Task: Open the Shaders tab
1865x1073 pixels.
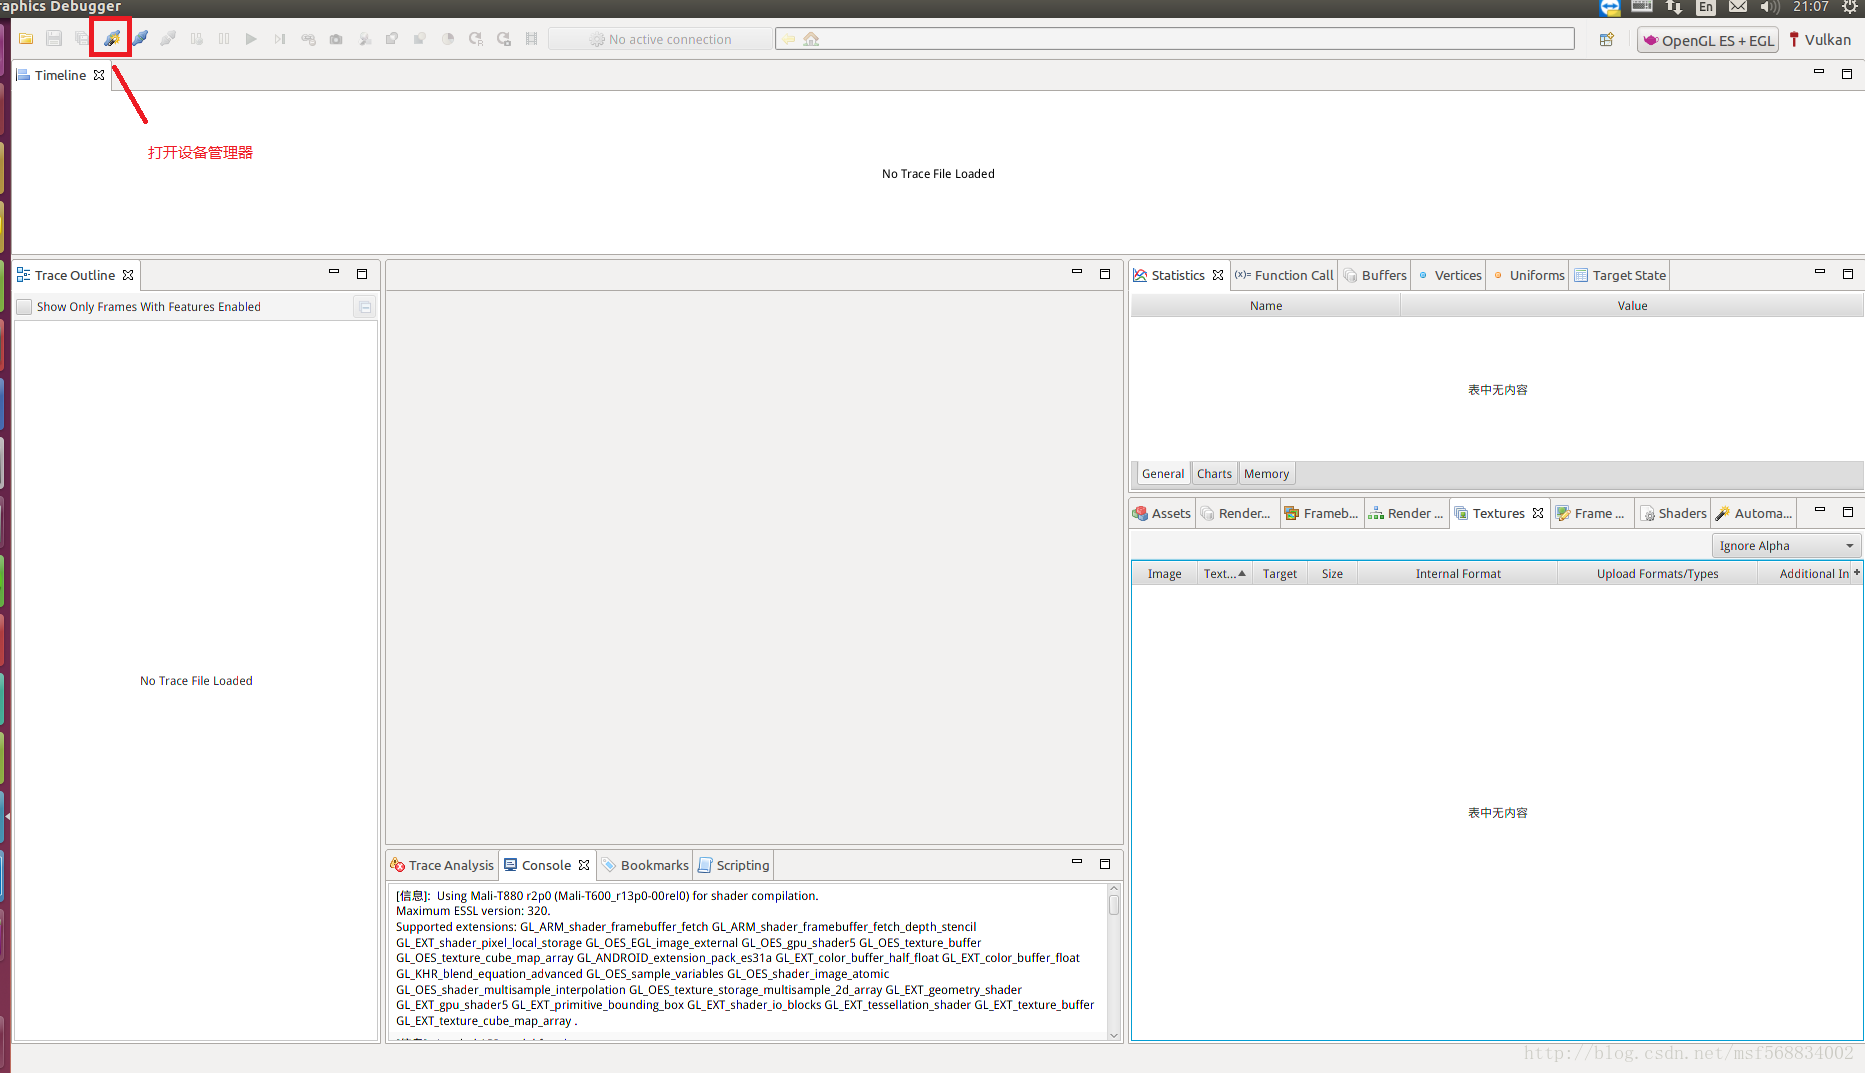Action: point(1673,513)
